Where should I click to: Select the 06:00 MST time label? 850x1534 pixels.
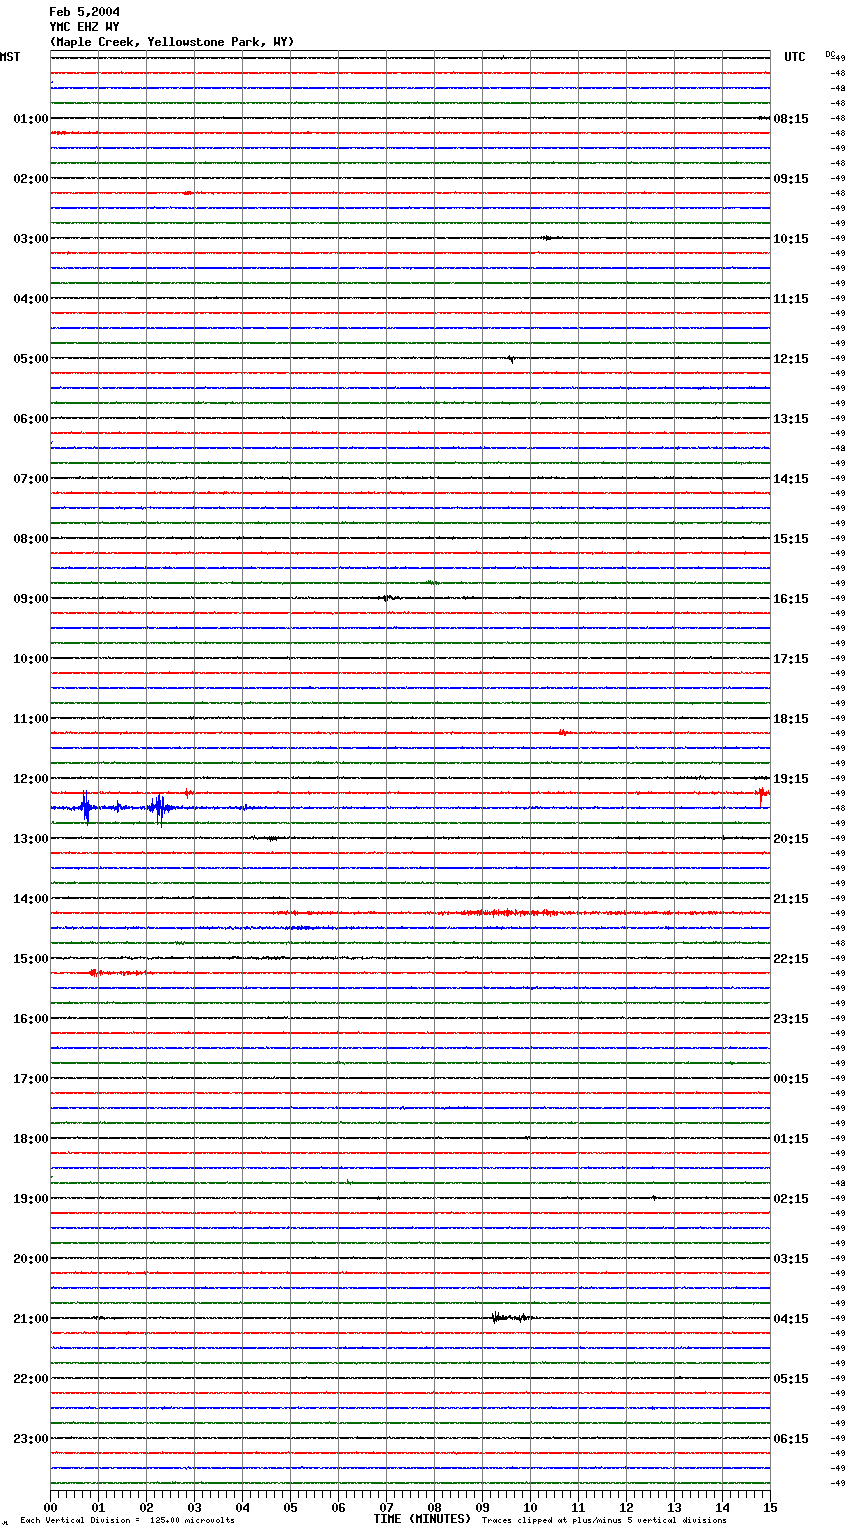[x=31, y=419]
